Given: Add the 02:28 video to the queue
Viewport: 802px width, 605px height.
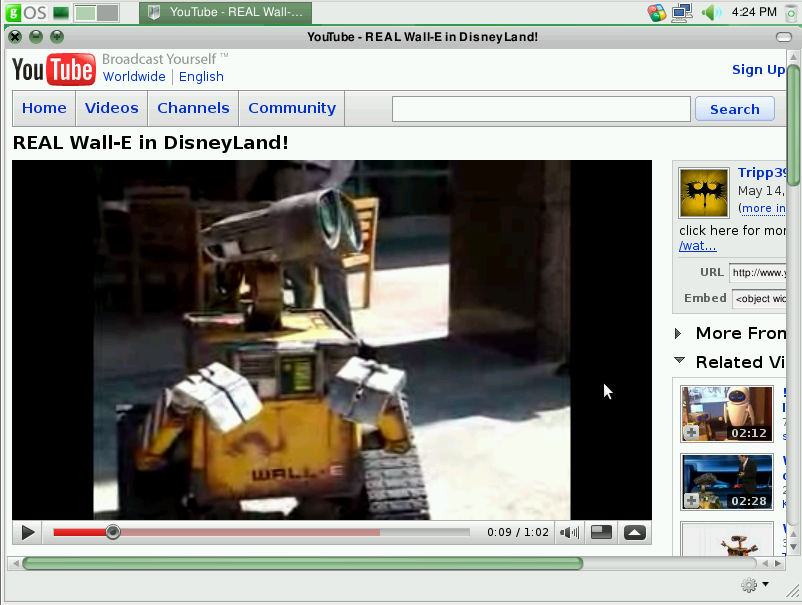Looking at the screenshot, I should pyautogui.click(x=691, y=500).
